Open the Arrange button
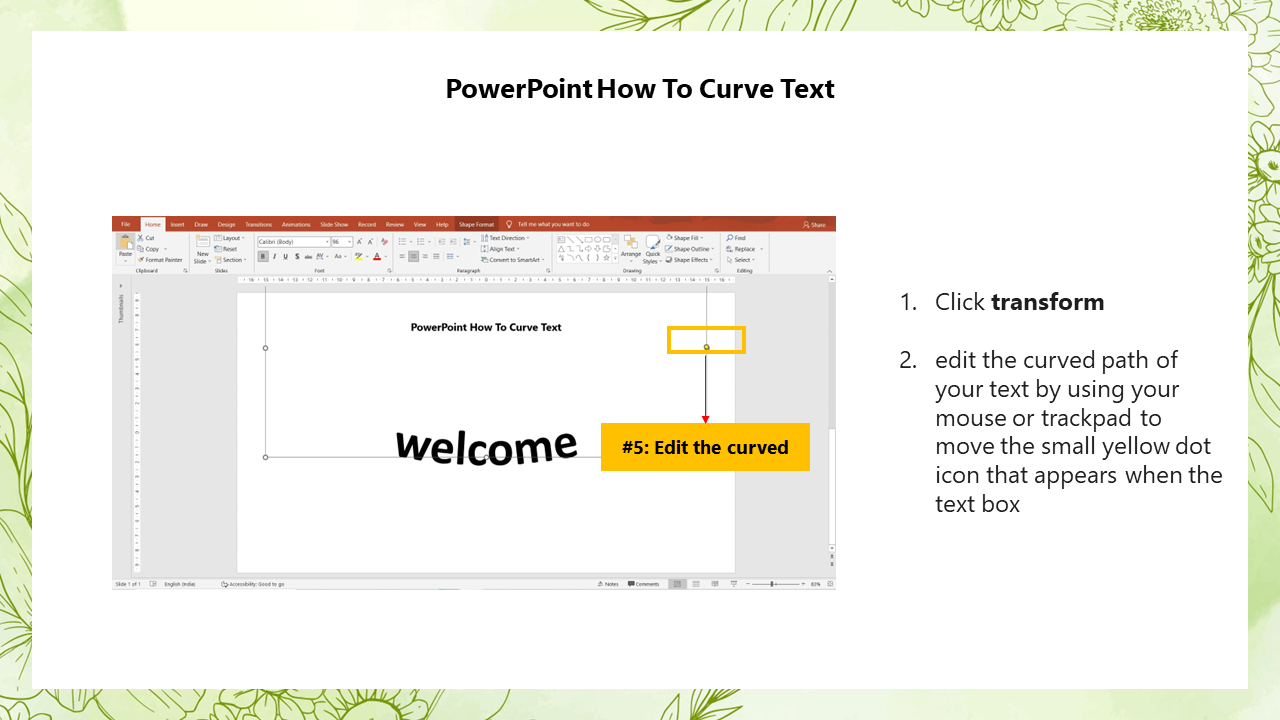This screenshot has height=720, width=1280. tap(631, 248)
